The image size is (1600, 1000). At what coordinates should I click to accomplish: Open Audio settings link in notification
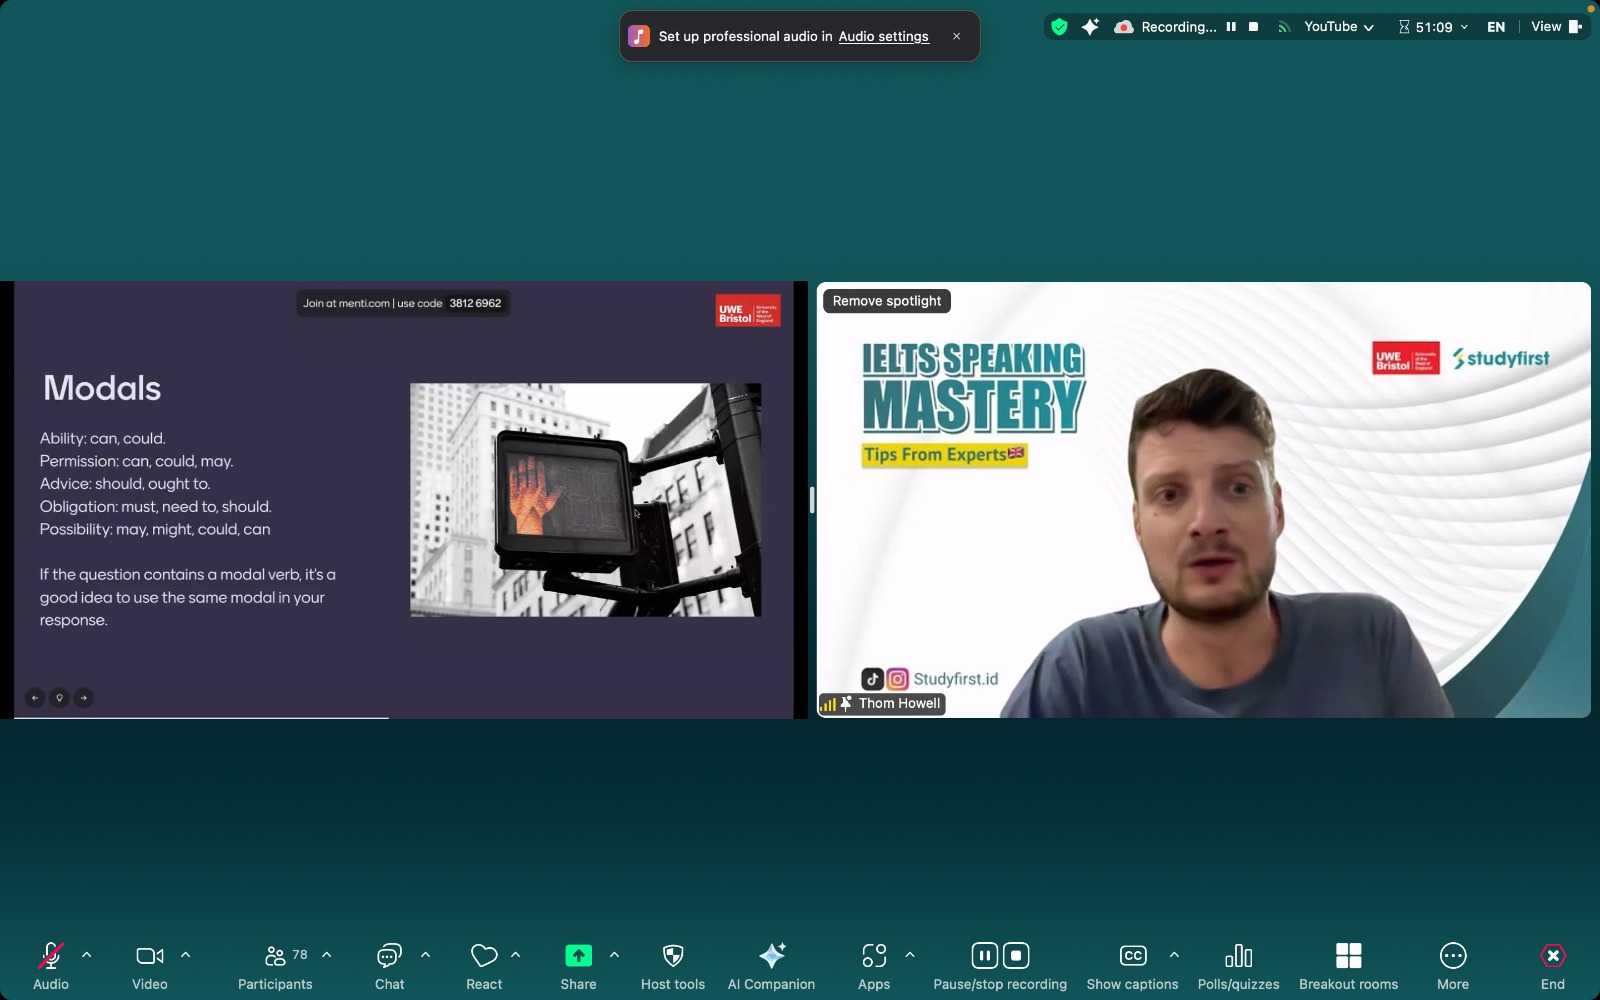[883, 37]
